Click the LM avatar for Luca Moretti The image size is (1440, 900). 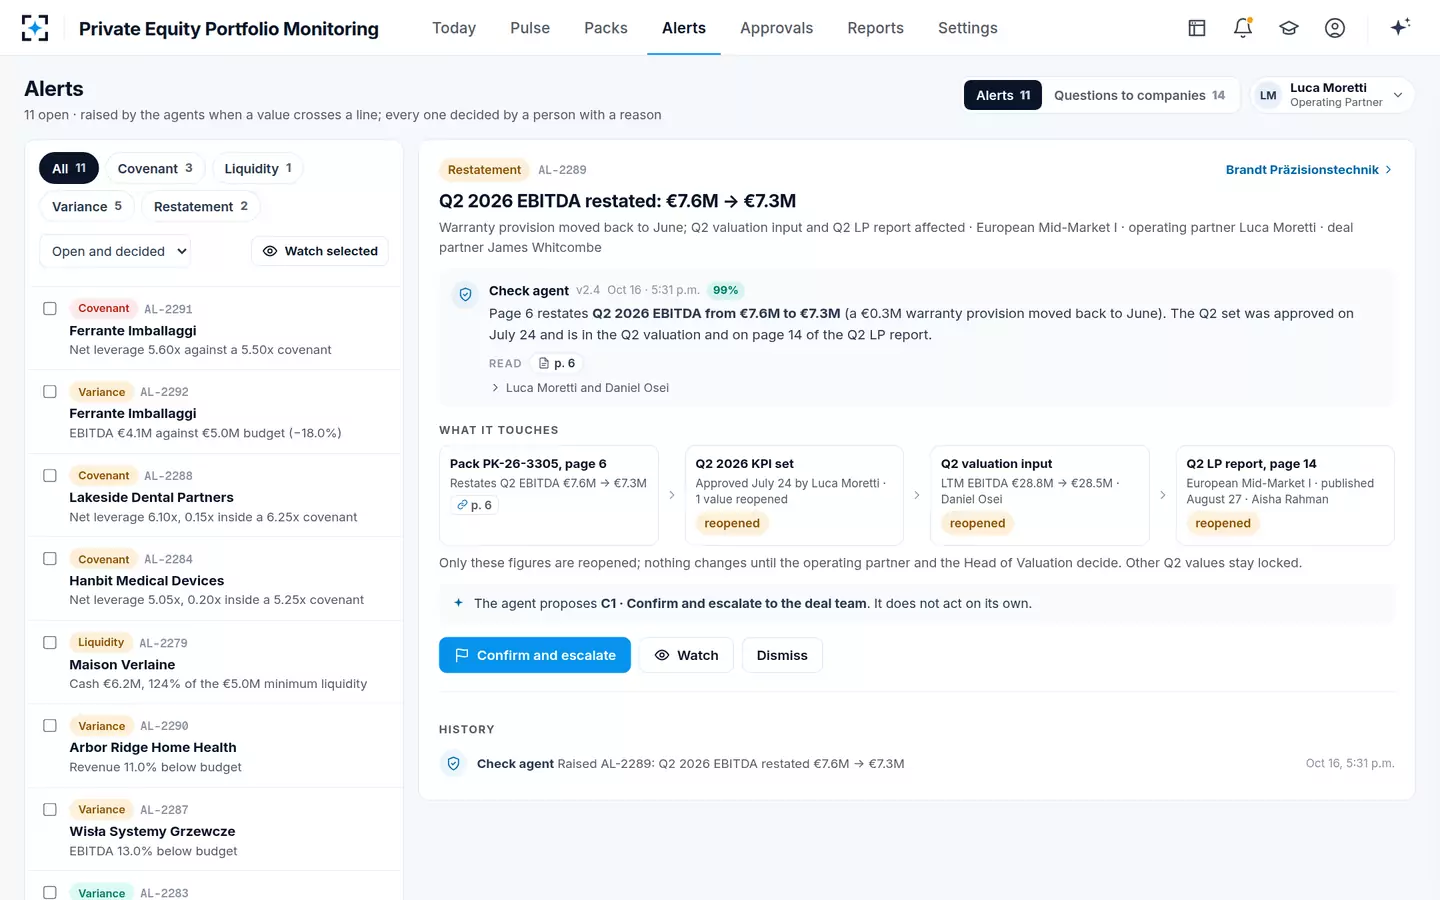pyautogui.click(x=1268, y=95)
